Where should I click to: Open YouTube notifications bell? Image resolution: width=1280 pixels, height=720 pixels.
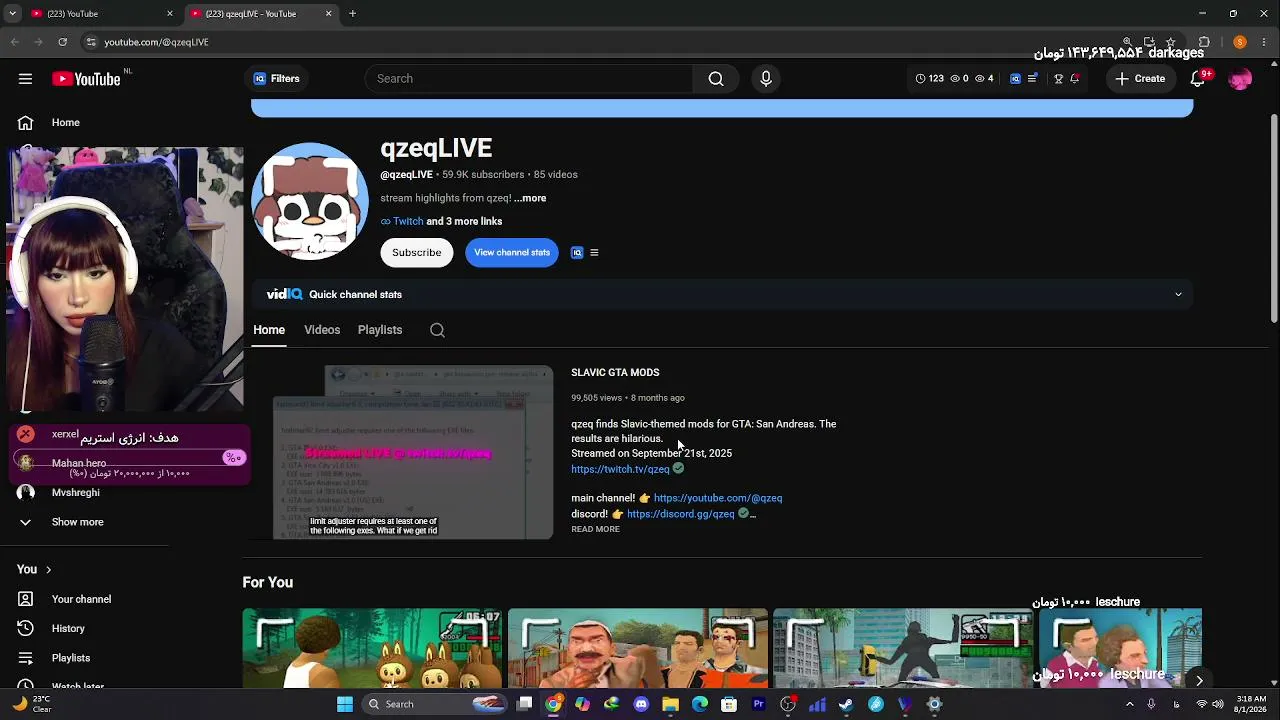coord(1197,79)
